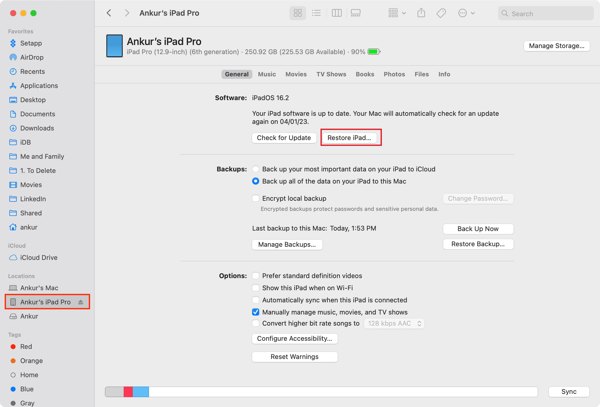Click Back Up Now button
The height and width of the screenshot is (407, 600).
[478, 229]
